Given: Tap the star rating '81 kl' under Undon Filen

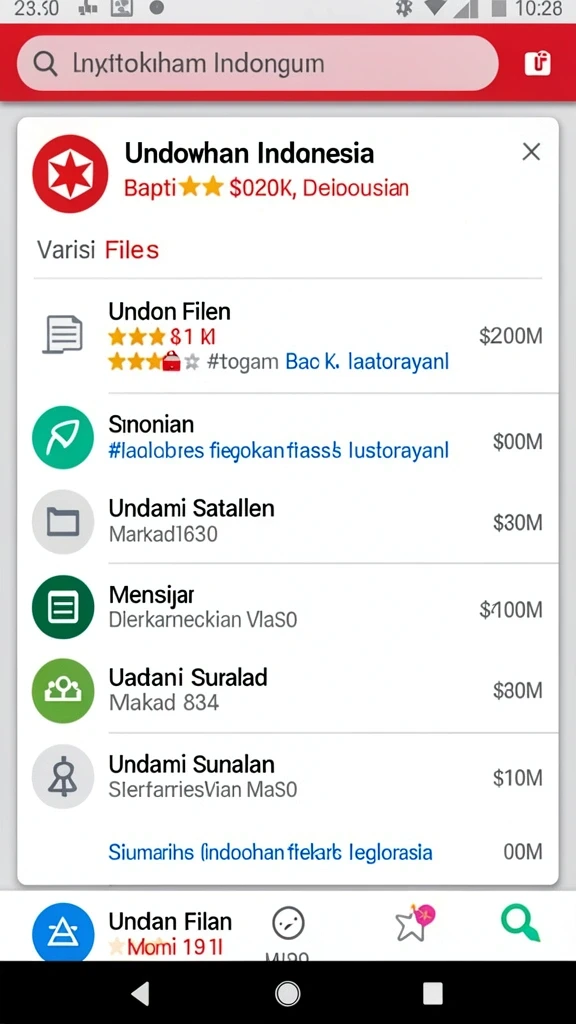Looking at the screenshot, I should 162,337.
